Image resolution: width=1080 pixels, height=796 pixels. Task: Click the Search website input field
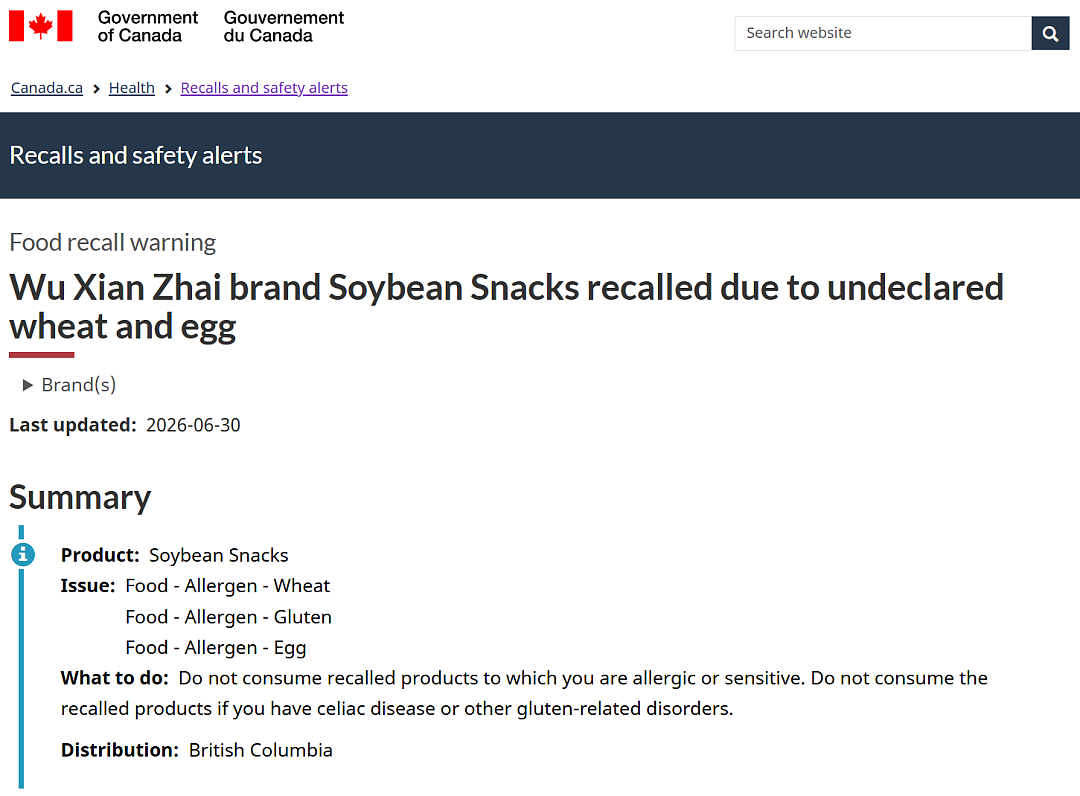point(883,33)
